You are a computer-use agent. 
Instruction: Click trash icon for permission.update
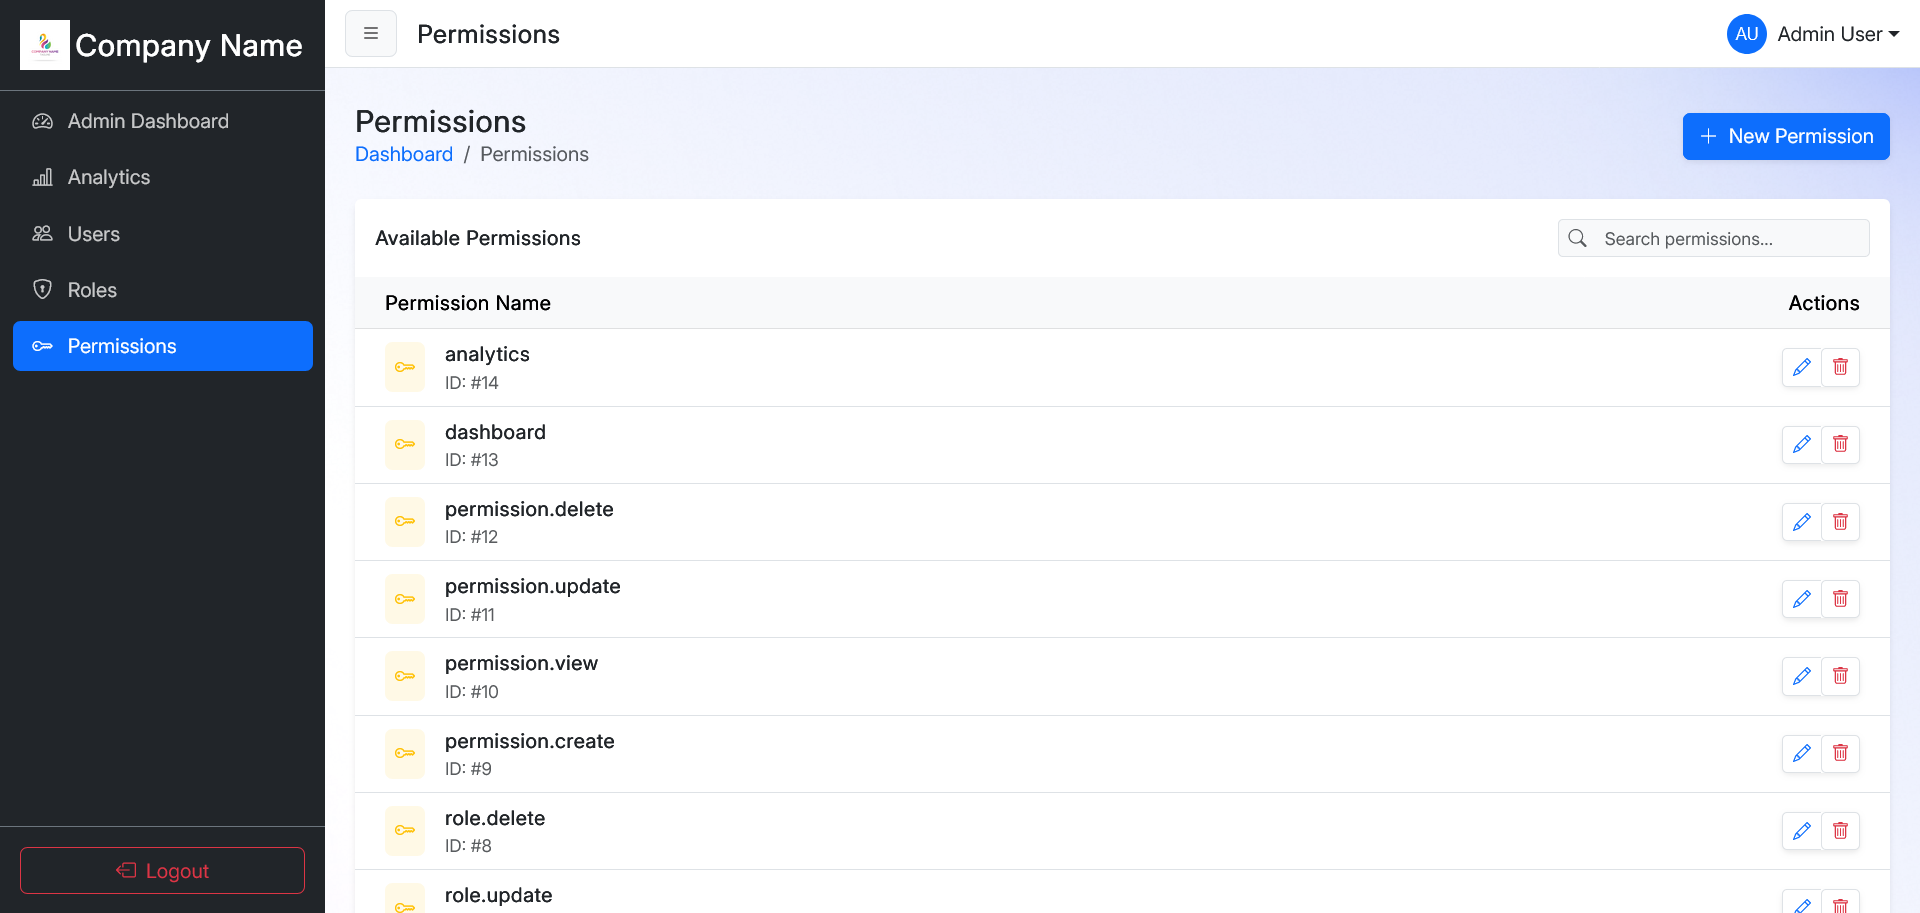click(x=1840, y=599)
